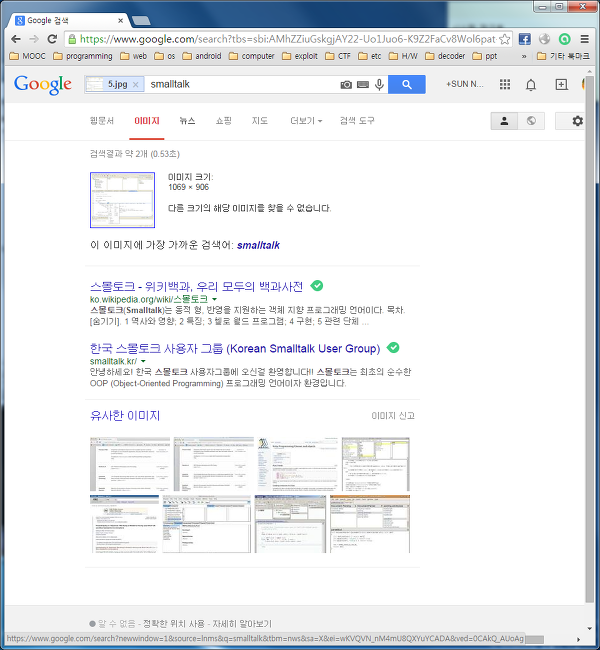Hide personal results with the globe icon
This screenshot has height=650, width=600.
531,121
